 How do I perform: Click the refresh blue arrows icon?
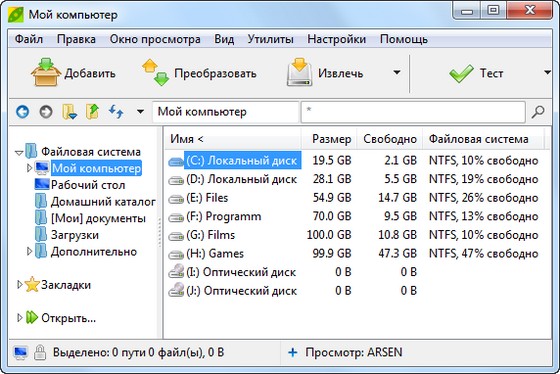click(116, 111)
